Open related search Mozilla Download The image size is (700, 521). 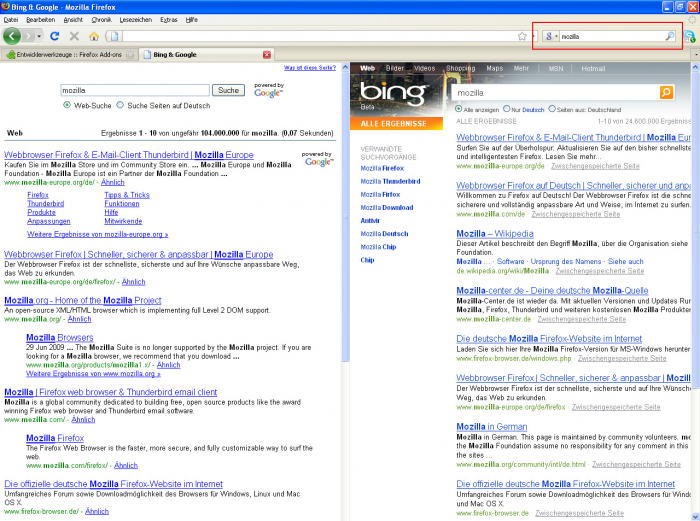[x=387, y=208]
